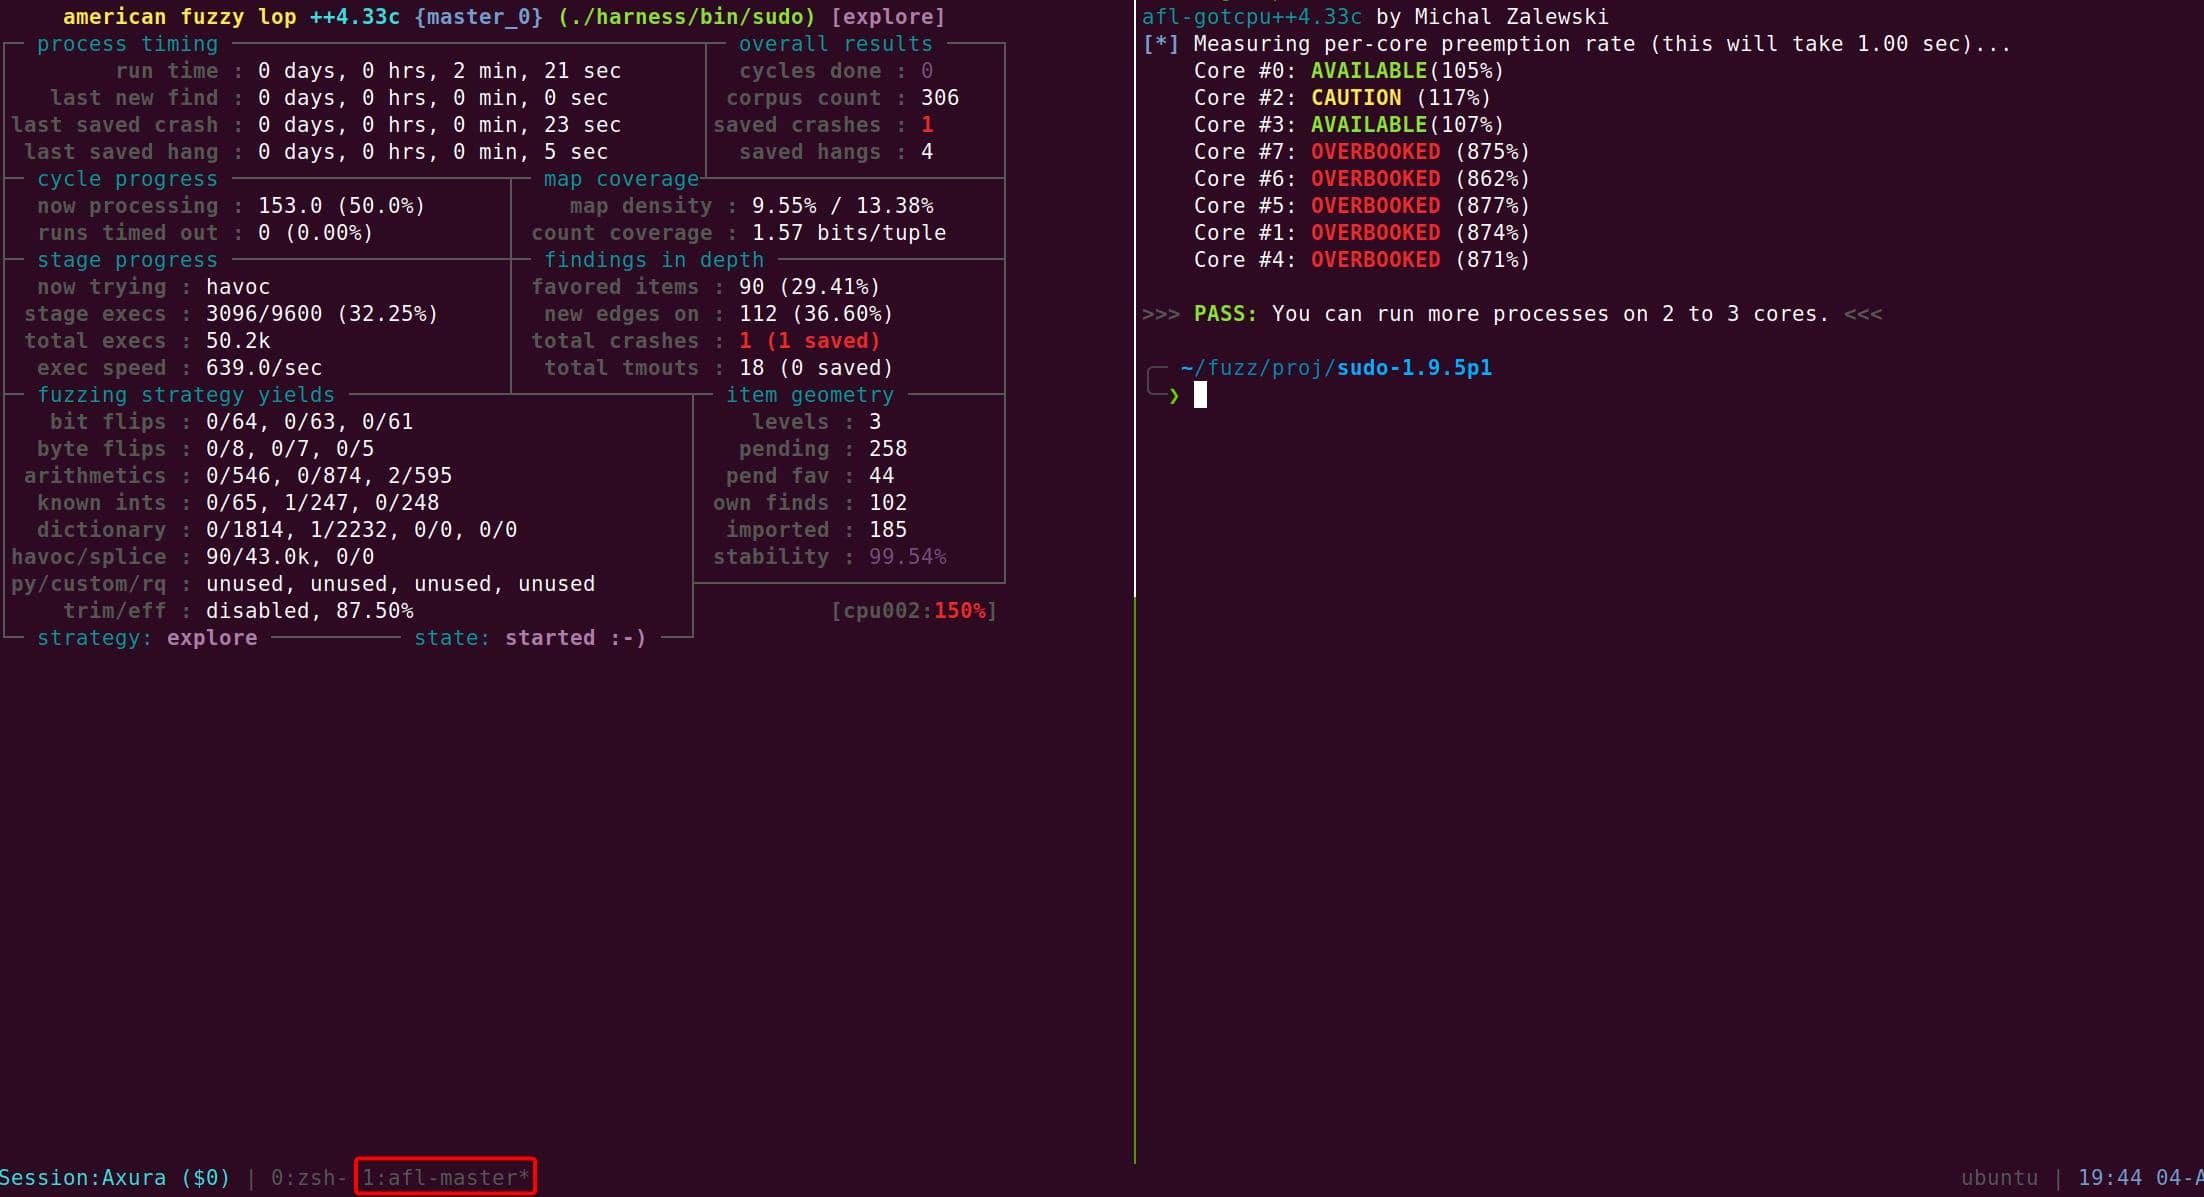Click the exec speed 639.0/sec value
The width and height of the screenshot is (2204, 1197).
(264, 367)
